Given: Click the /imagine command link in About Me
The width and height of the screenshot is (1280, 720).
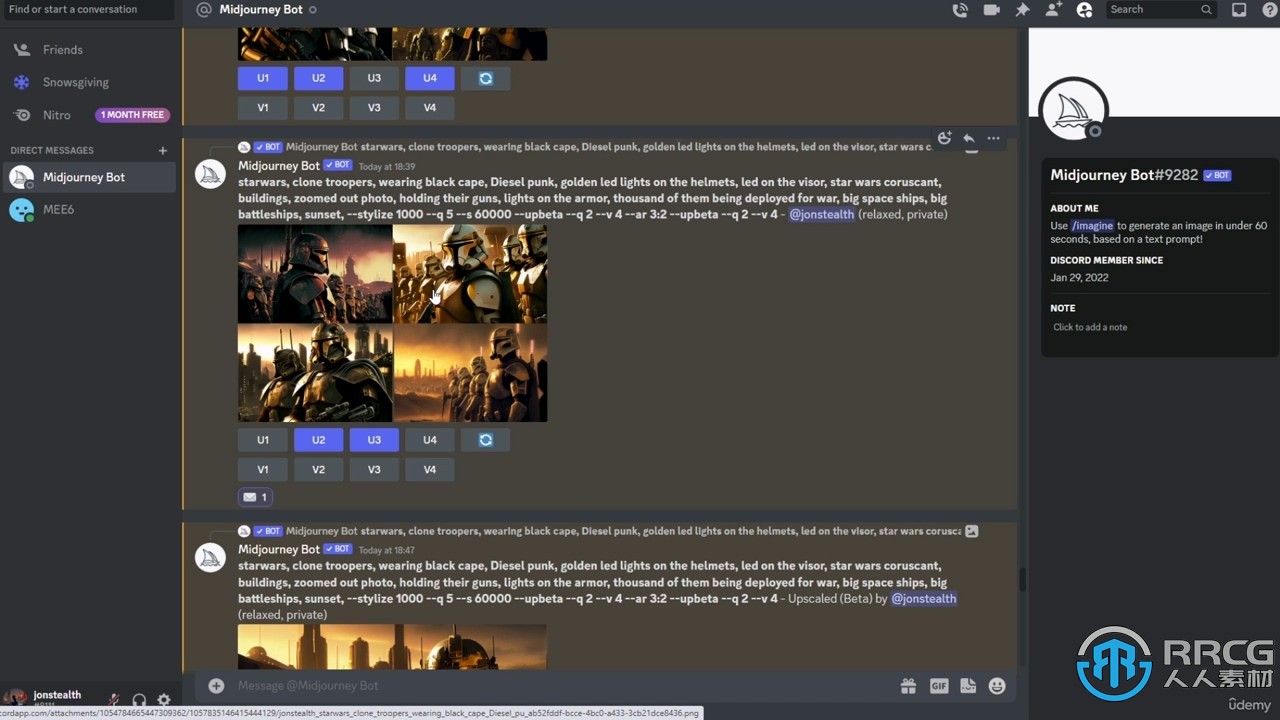Looking at the screenshot, I should 1092,226.
